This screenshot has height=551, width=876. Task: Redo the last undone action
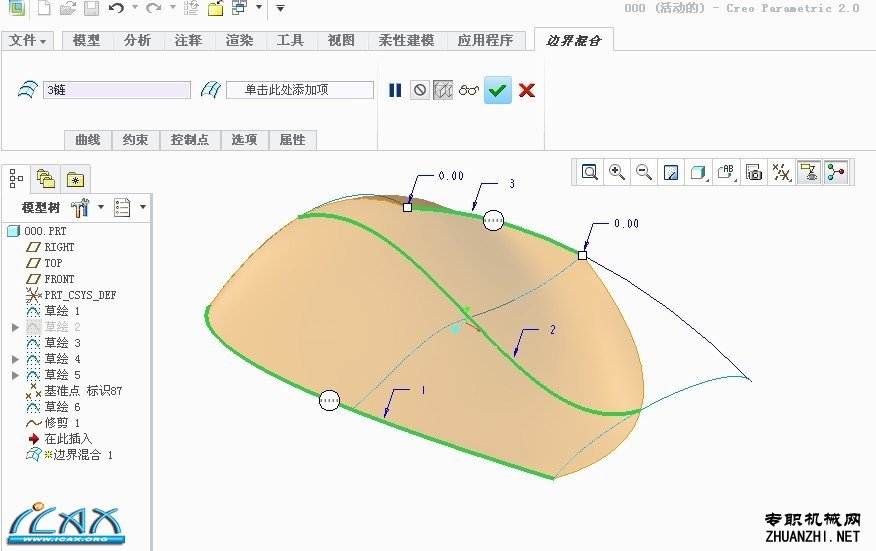coord(153,8)
